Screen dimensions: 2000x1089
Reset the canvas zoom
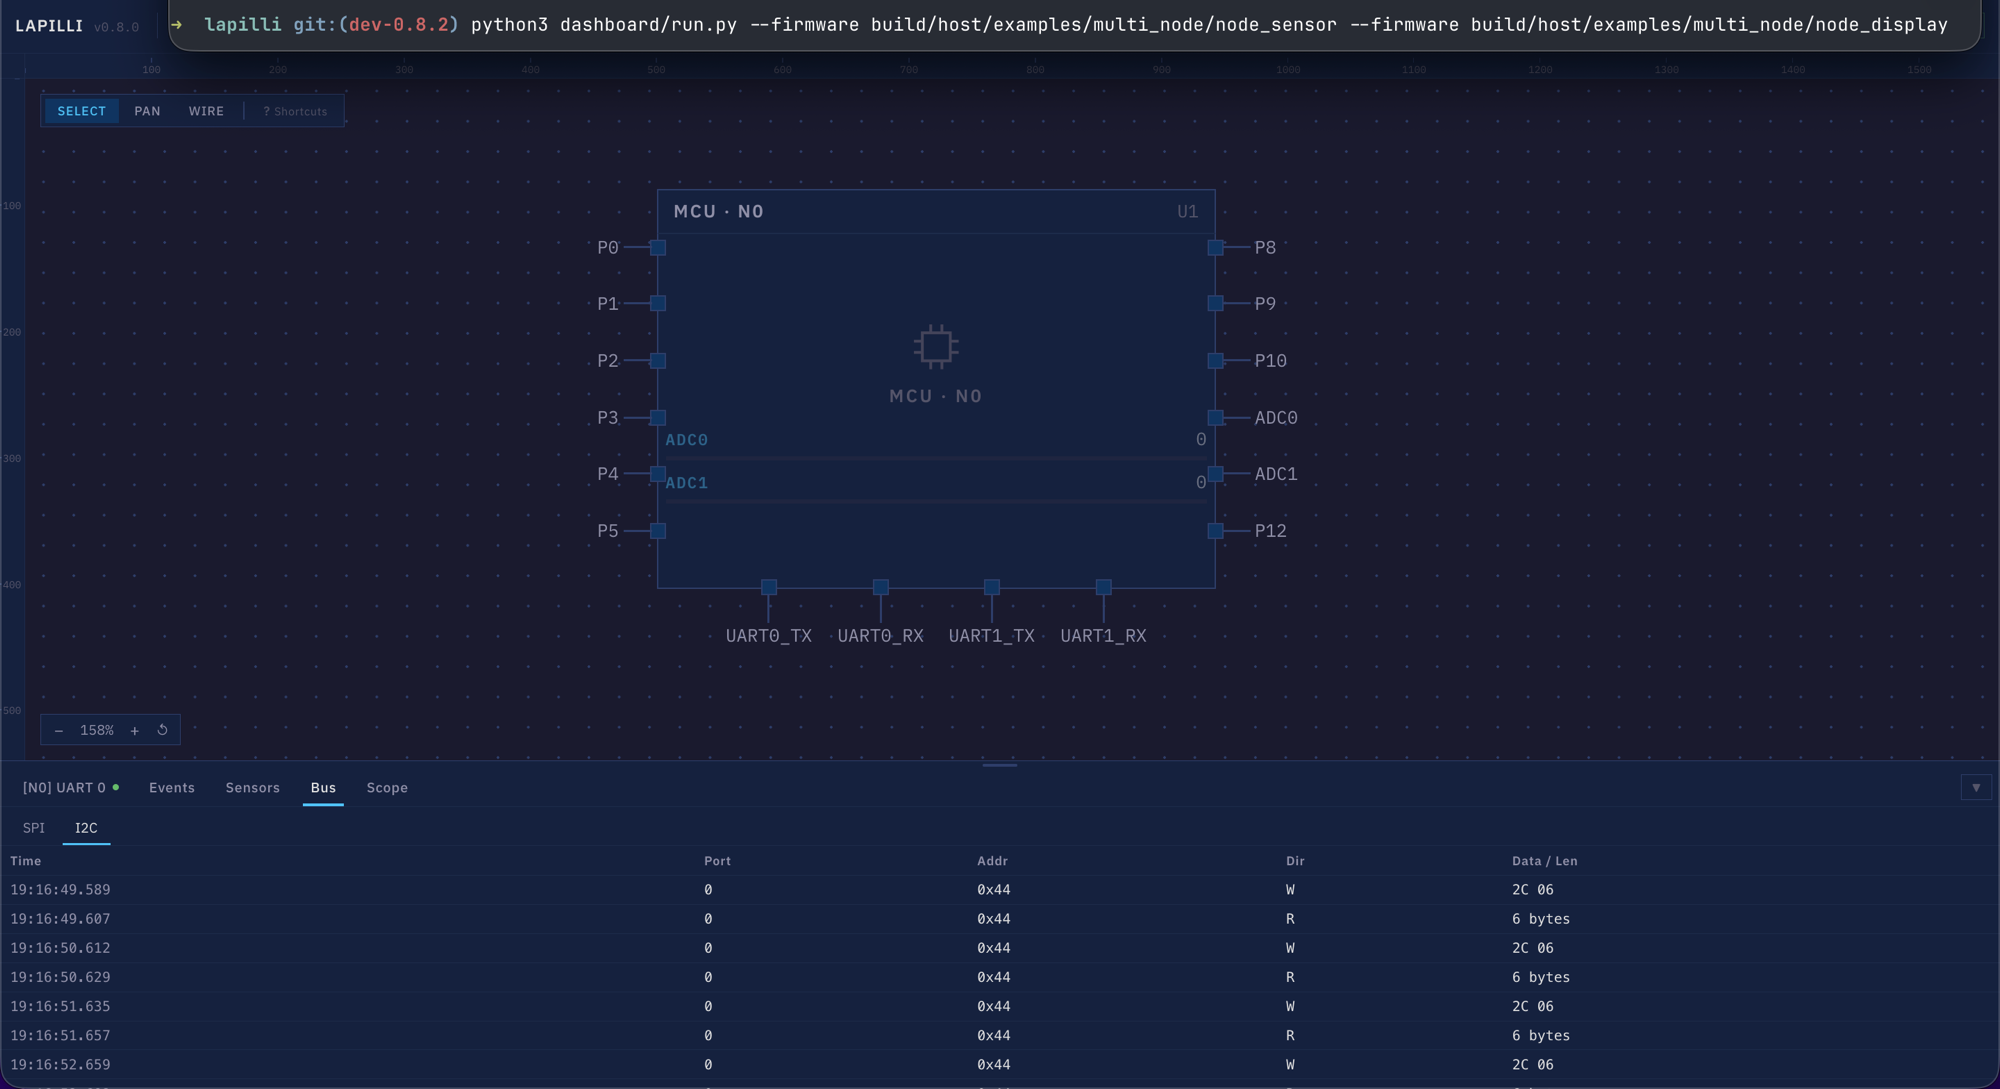162,730
